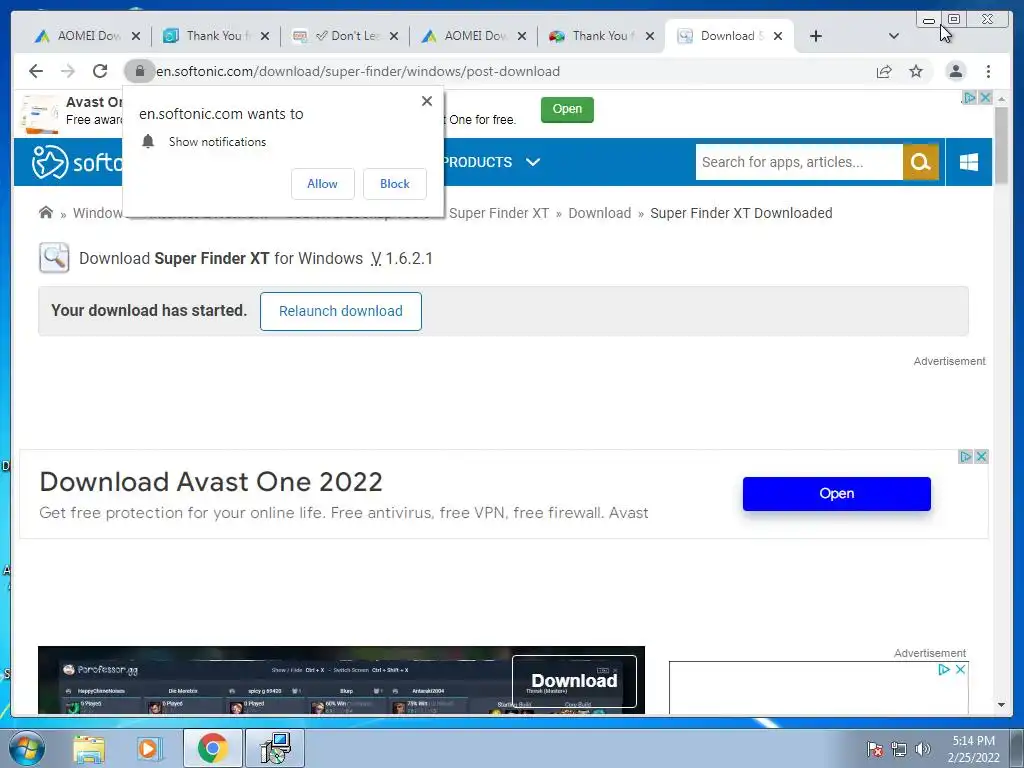Open Super Finder XT breadcrumb link
1024x768 pixels.
click(499, 213)
